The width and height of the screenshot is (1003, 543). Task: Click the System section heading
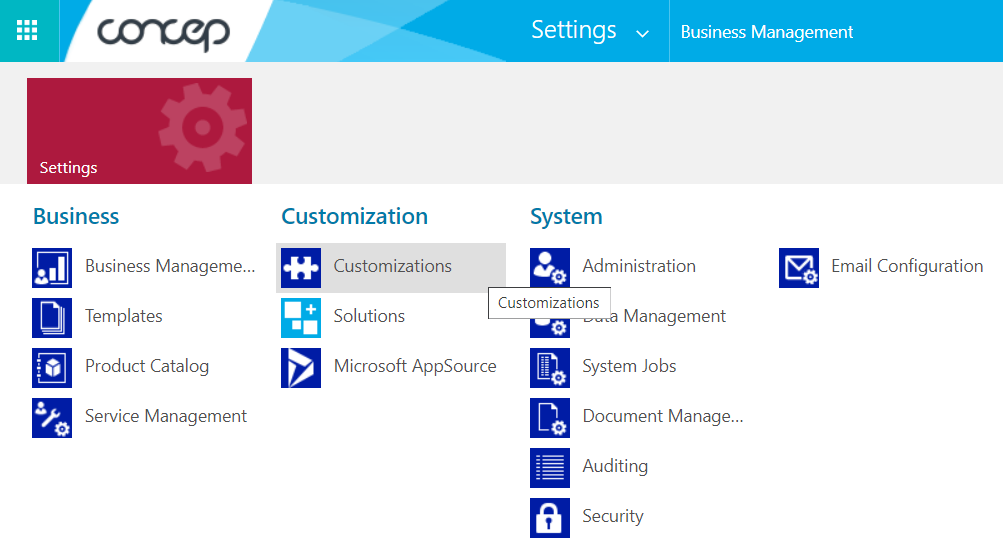click(x=566, y=216)
